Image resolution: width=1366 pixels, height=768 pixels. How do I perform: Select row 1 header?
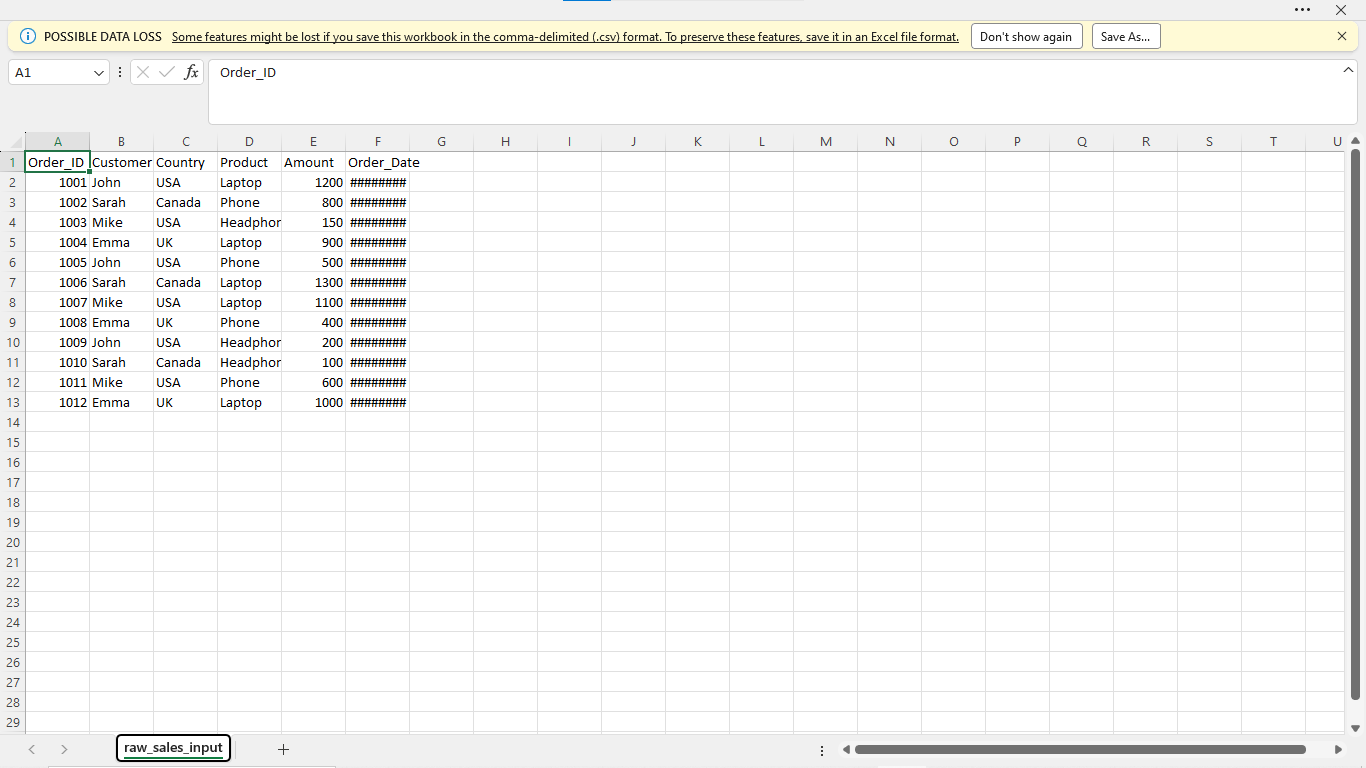pyautogui.click(x=12, y=162)
